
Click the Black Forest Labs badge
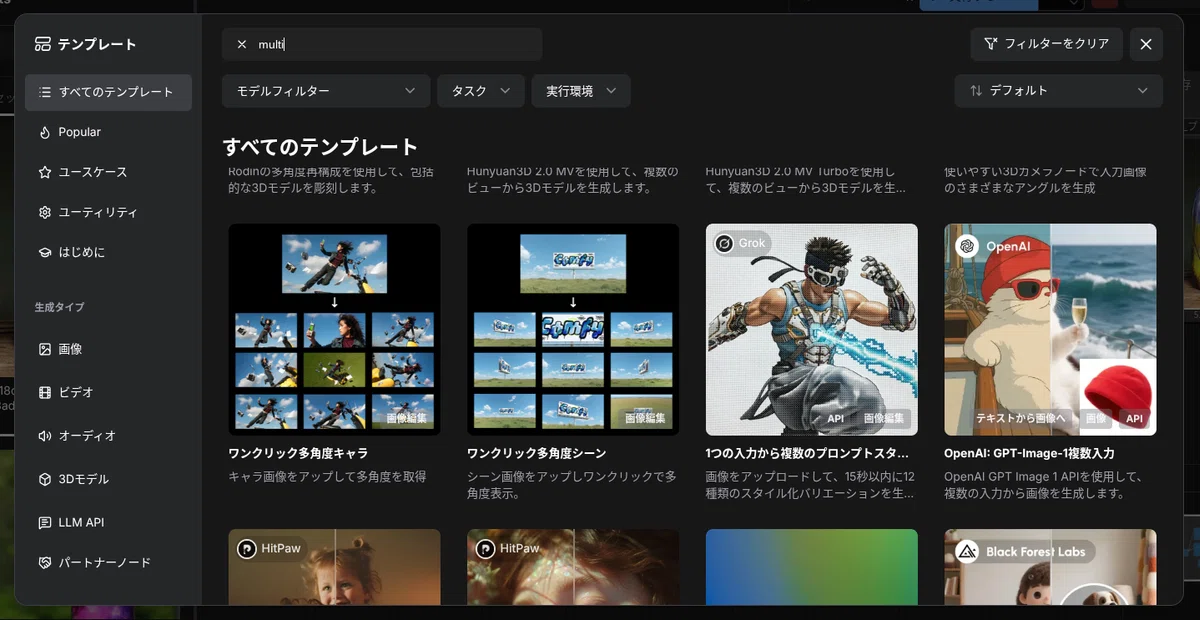pos(1022,551)
